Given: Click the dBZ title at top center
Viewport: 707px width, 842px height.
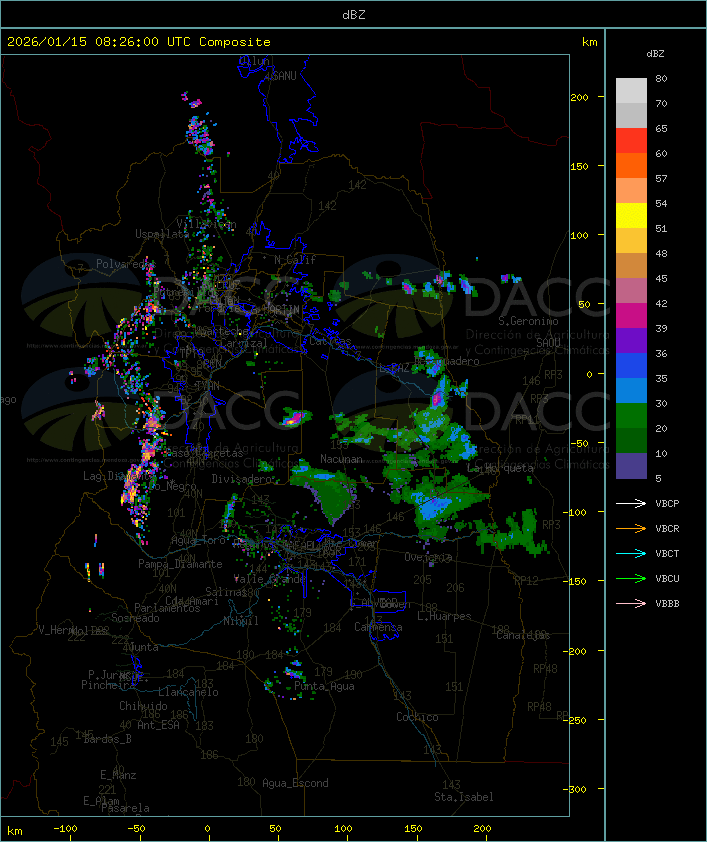Looking at the screenshot, I should click(354, 15).
